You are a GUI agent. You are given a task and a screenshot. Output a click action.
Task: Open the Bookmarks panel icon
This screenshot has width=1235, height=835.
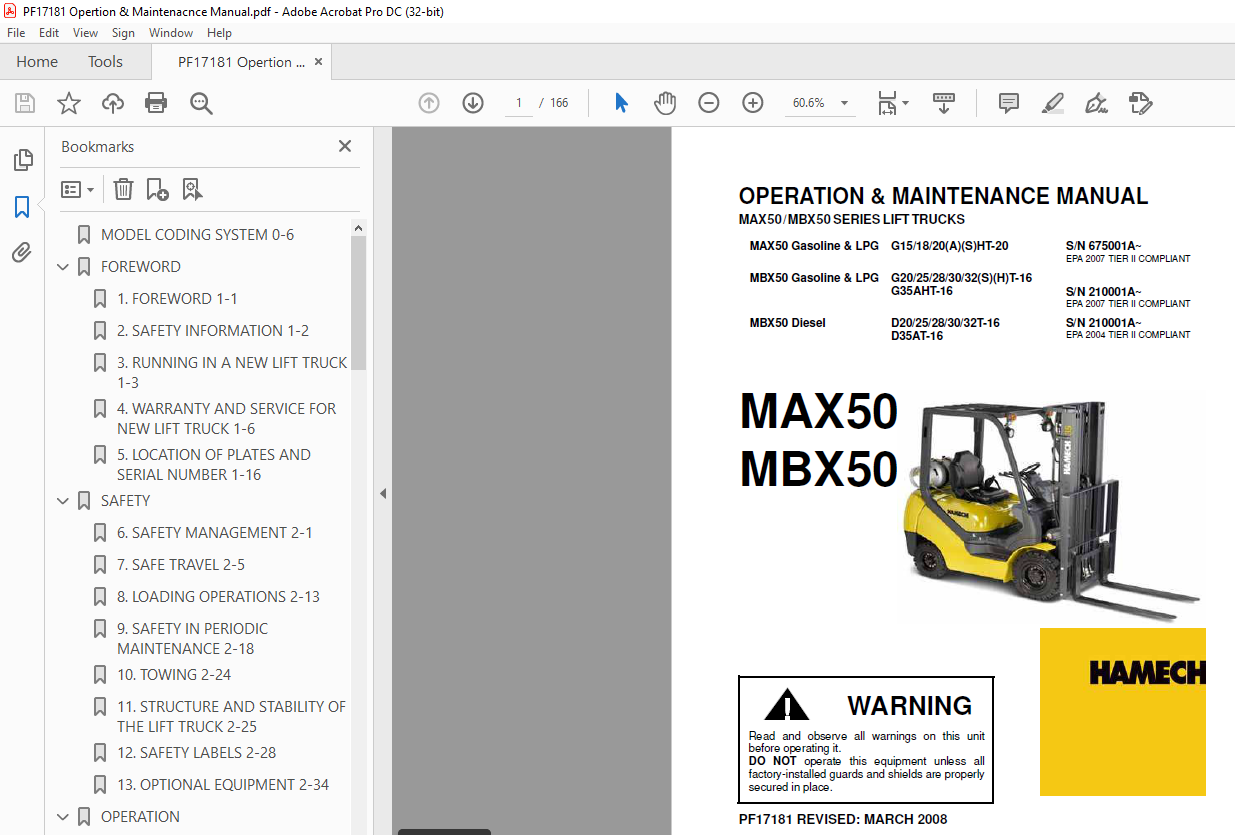pyautogui.click(x=22, y=207)
